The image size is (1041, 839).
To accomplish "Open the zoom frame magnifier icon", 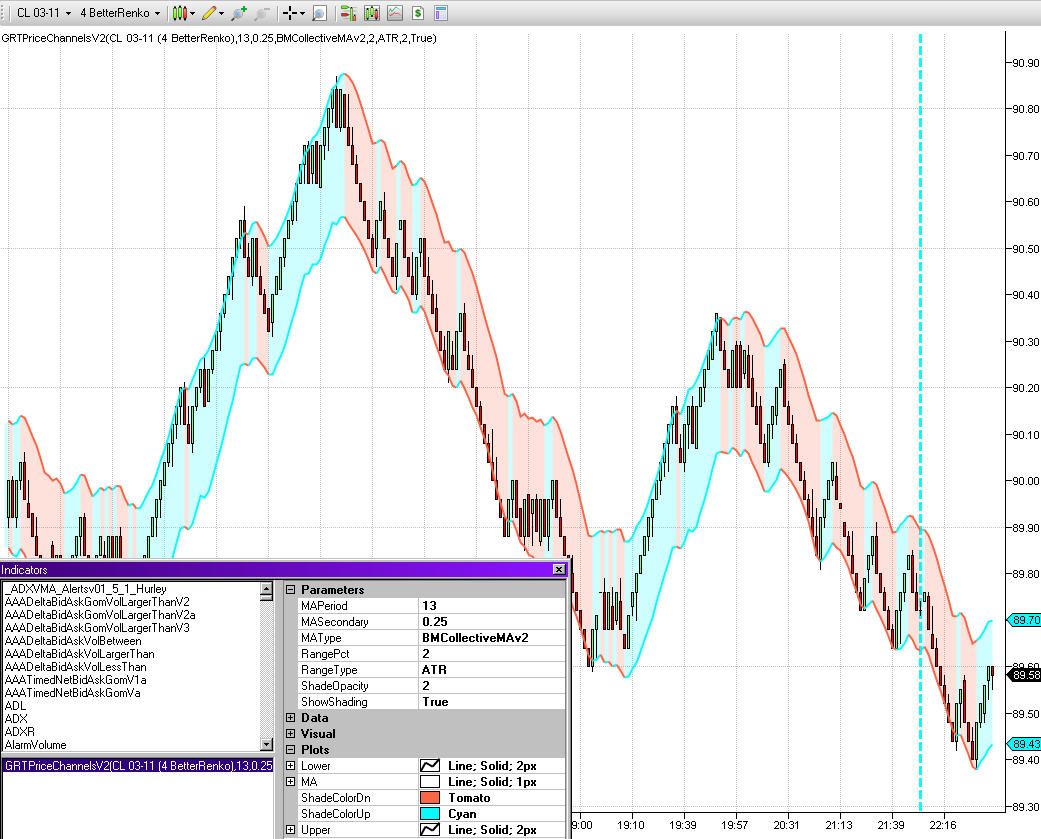I will [x=319, y=13].
